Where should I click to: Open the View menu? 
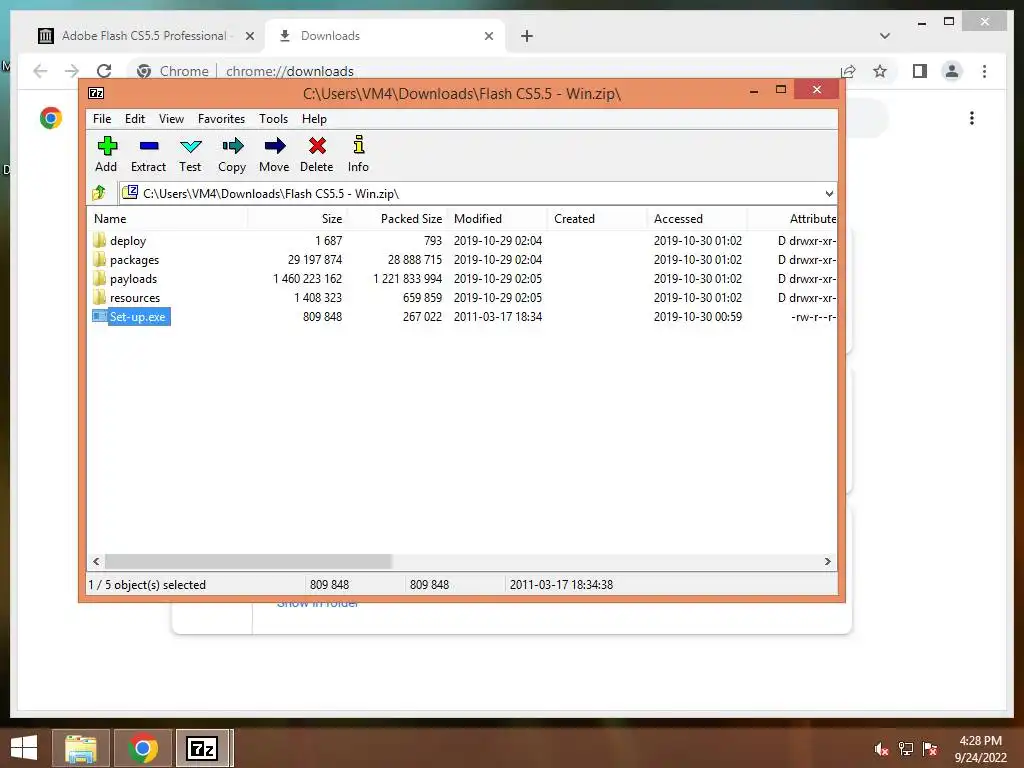(171, 119)
